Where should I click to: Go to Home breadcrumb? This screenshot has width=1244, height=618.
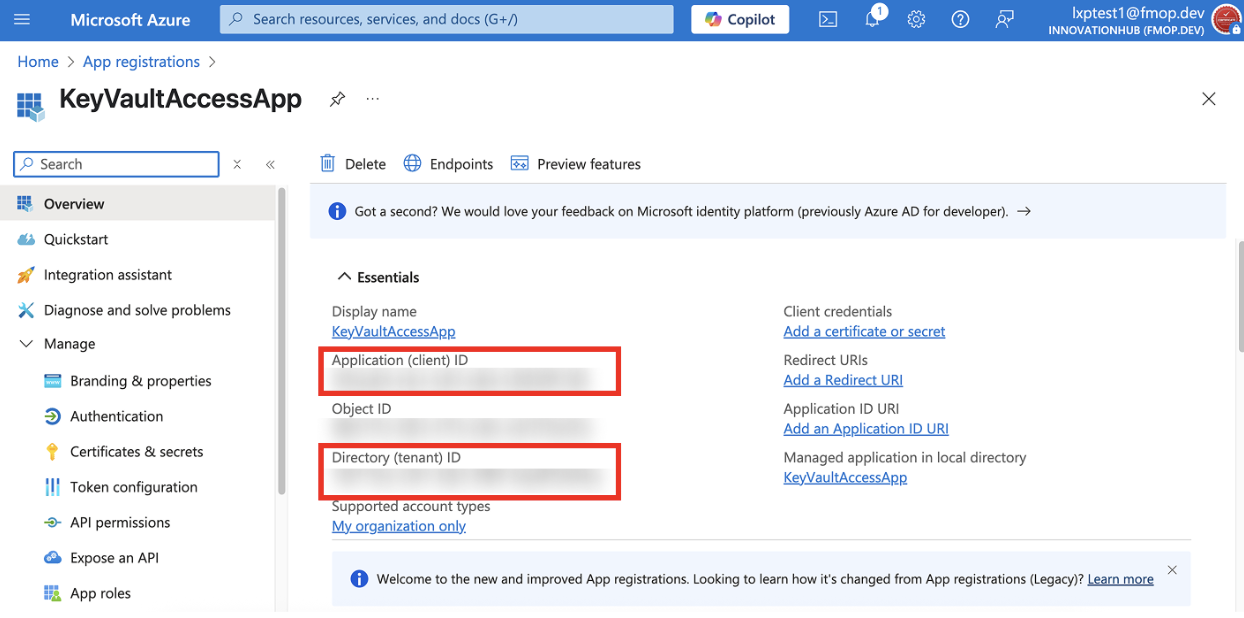click(38, 62)
